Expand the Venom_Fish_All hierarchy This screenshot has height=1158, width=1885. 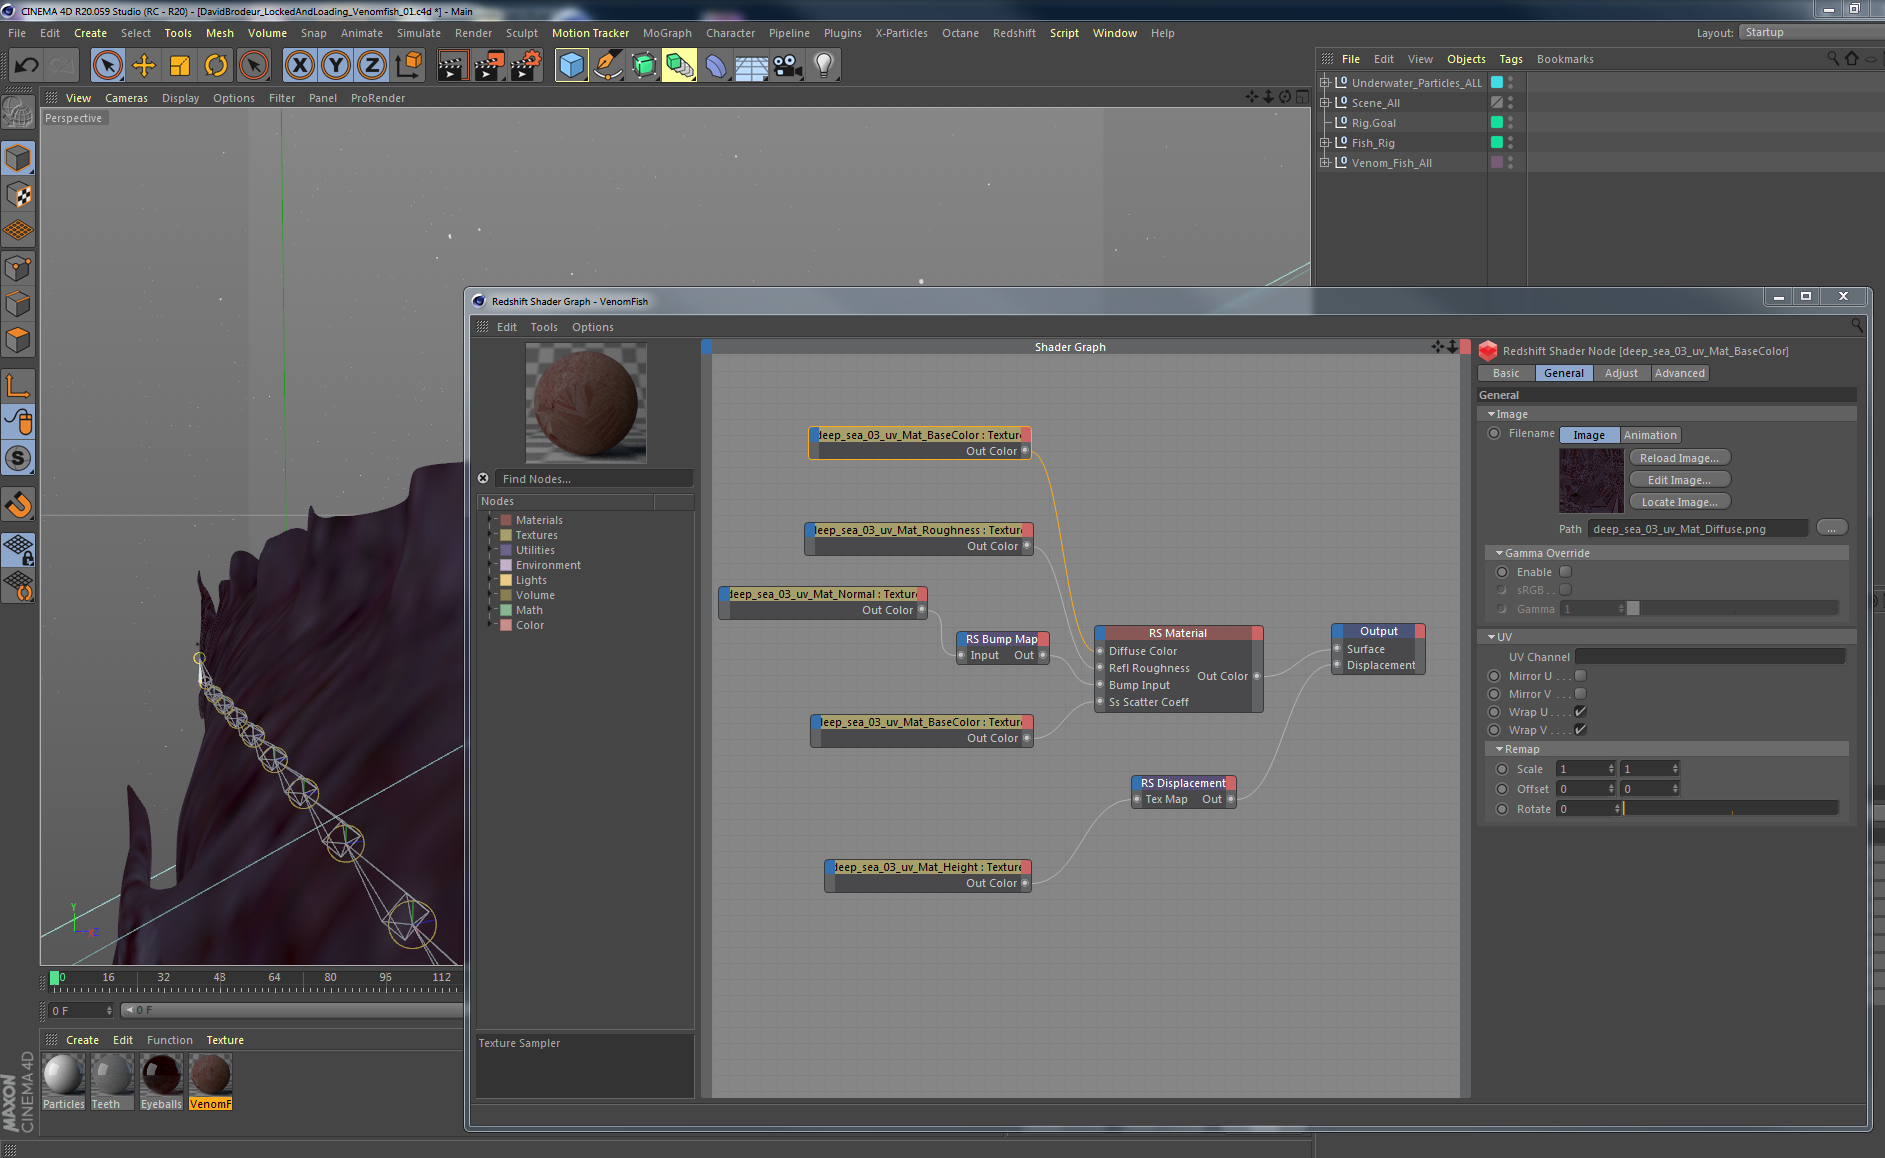[x=1325, y=162]
